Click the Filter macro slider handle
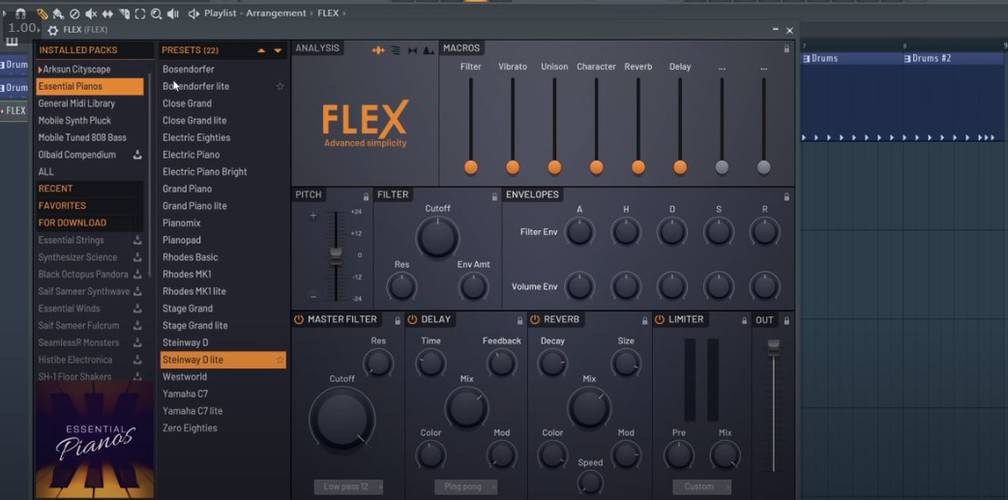1008x500 pixels. pos(471,168)
